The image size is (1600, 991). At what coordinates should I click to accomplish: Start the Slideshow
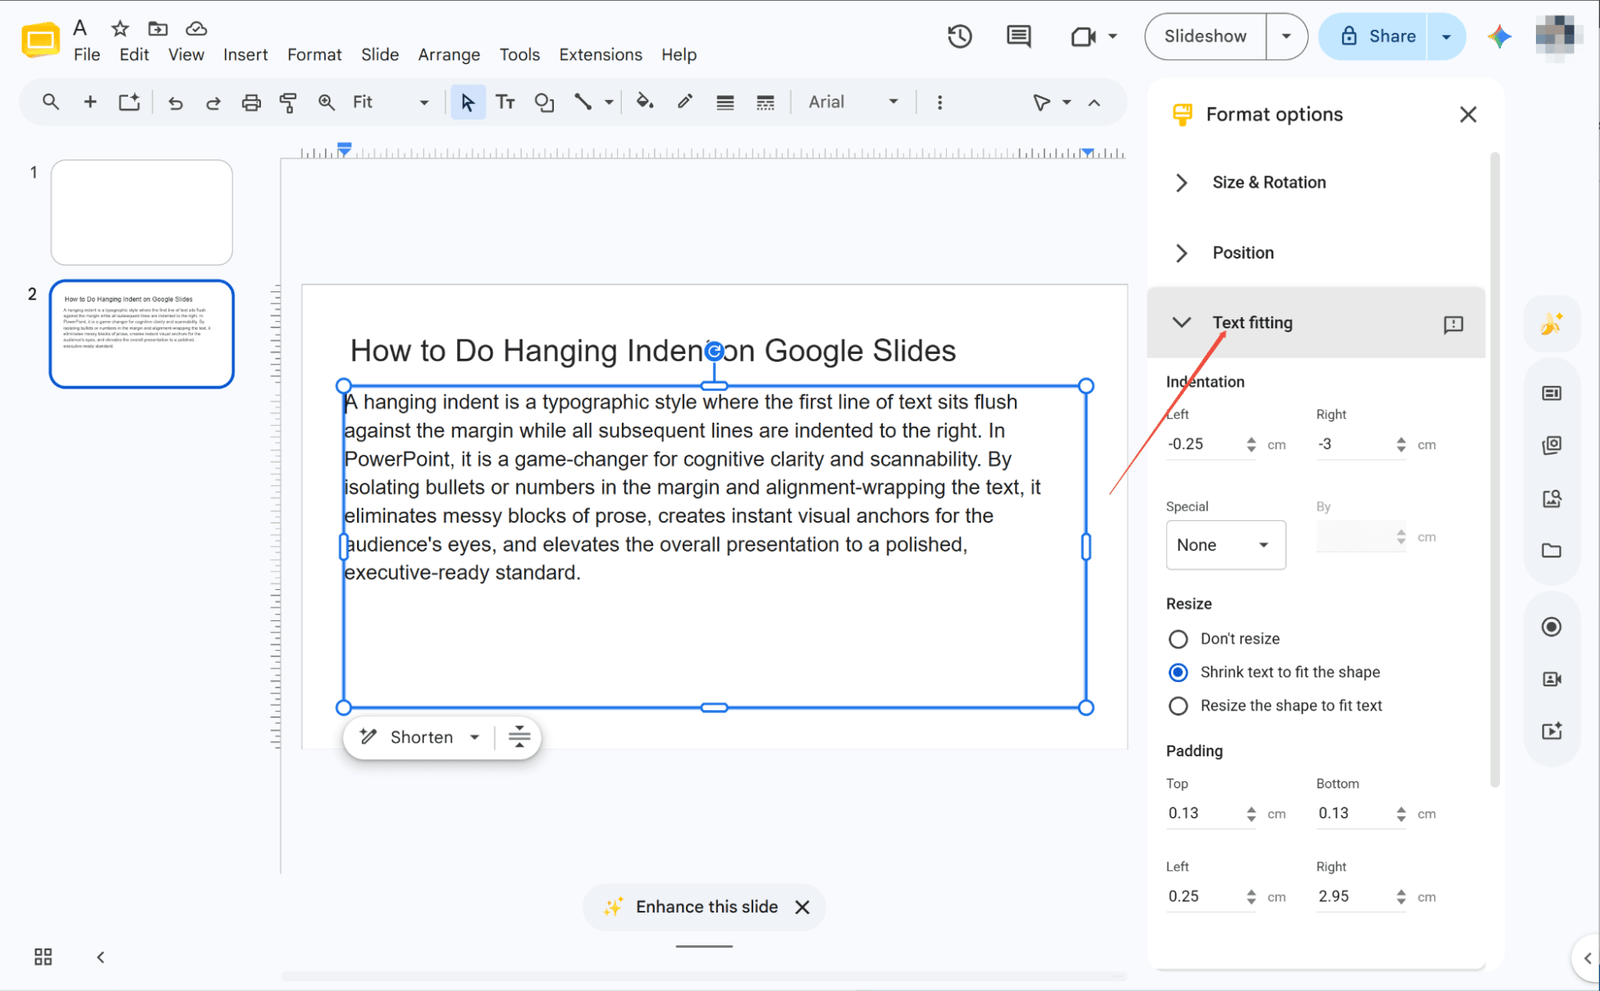coord(1205,37)
